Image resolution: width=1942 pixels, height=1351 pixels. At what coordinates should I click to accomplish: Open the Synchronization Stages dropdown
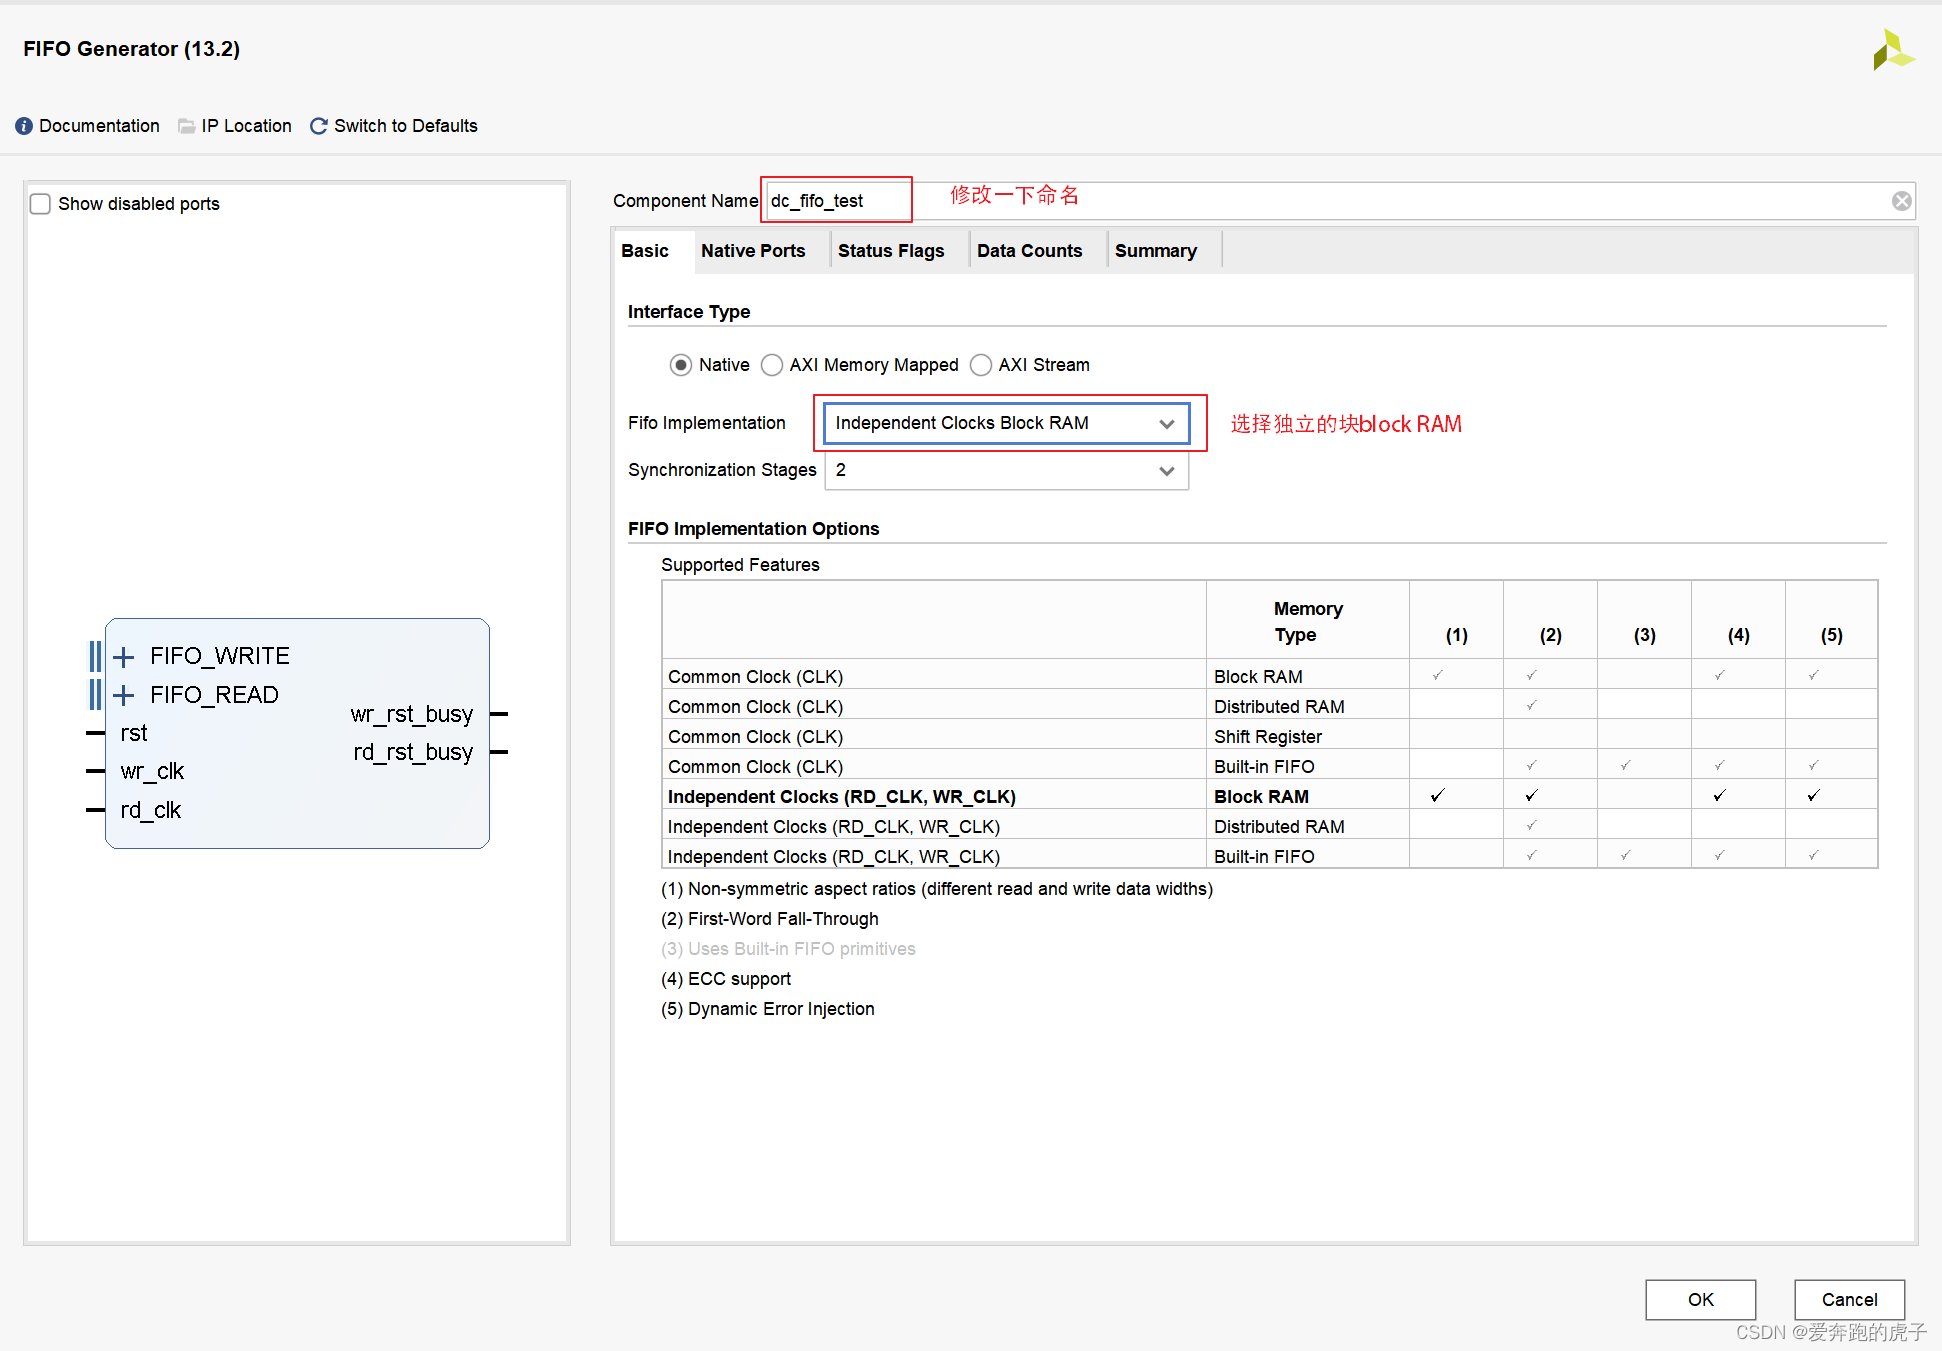click(1006, 470)
